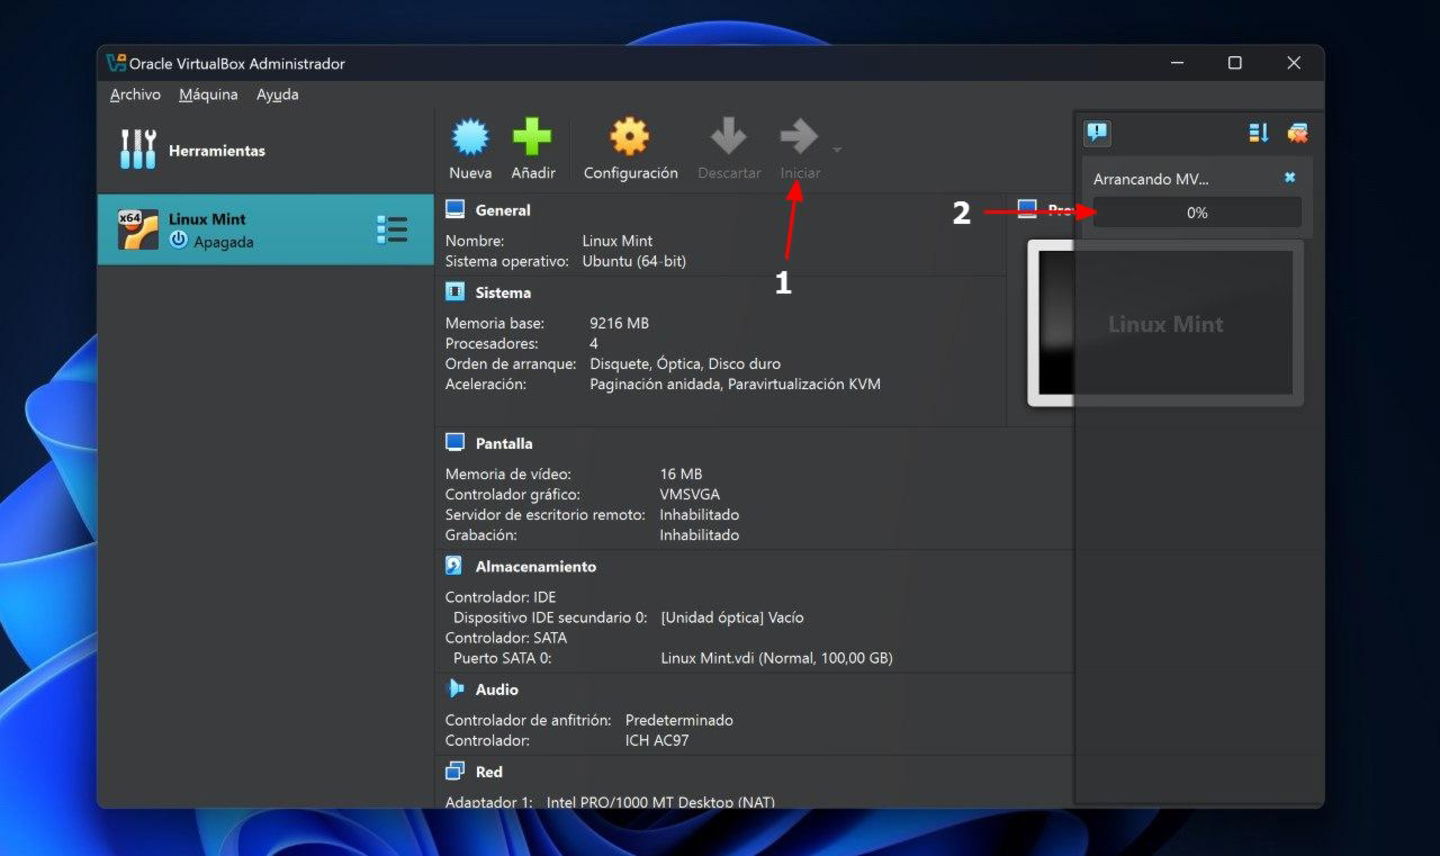Open the General section heading link
Screen dimensions: 1440x856
point(503,210)
